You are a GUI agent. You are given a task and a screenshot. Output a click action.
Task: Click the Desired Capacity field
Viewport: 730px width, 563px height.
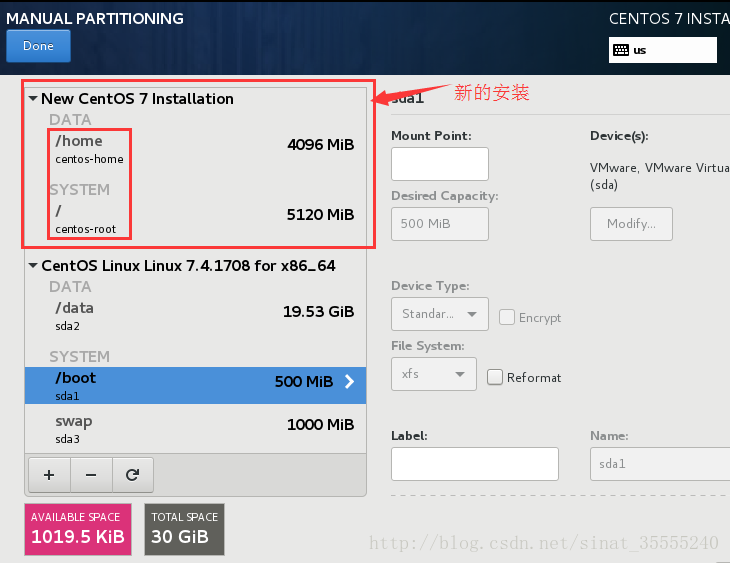440,224
